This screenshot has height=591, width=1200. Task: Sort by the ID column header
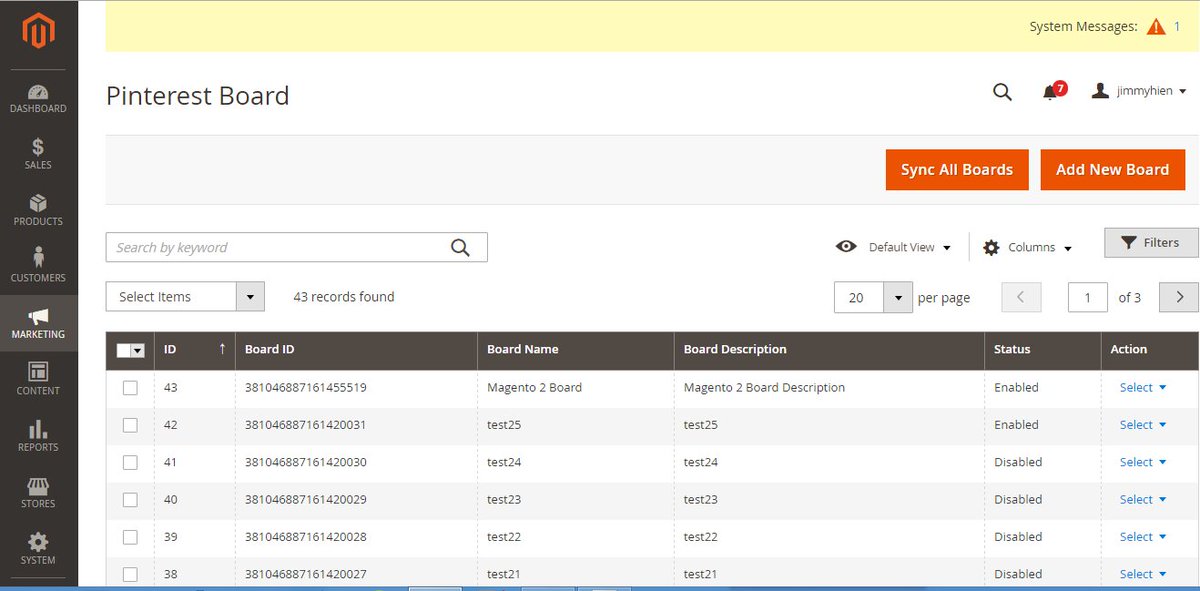pyautogui.click(x=195, y=350)
